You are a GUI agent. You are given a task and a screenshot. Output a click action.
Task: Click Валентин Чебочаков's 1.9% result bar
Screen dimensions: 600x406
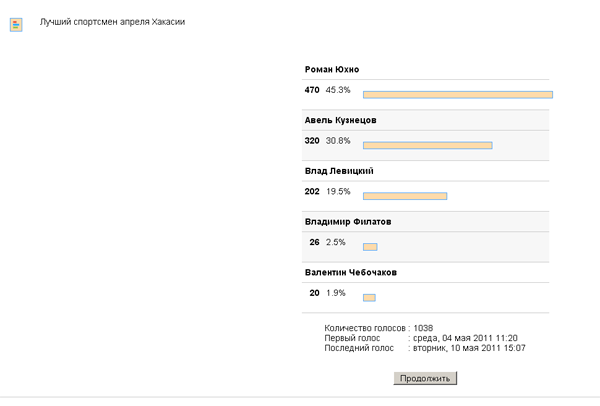pos(368,297)
